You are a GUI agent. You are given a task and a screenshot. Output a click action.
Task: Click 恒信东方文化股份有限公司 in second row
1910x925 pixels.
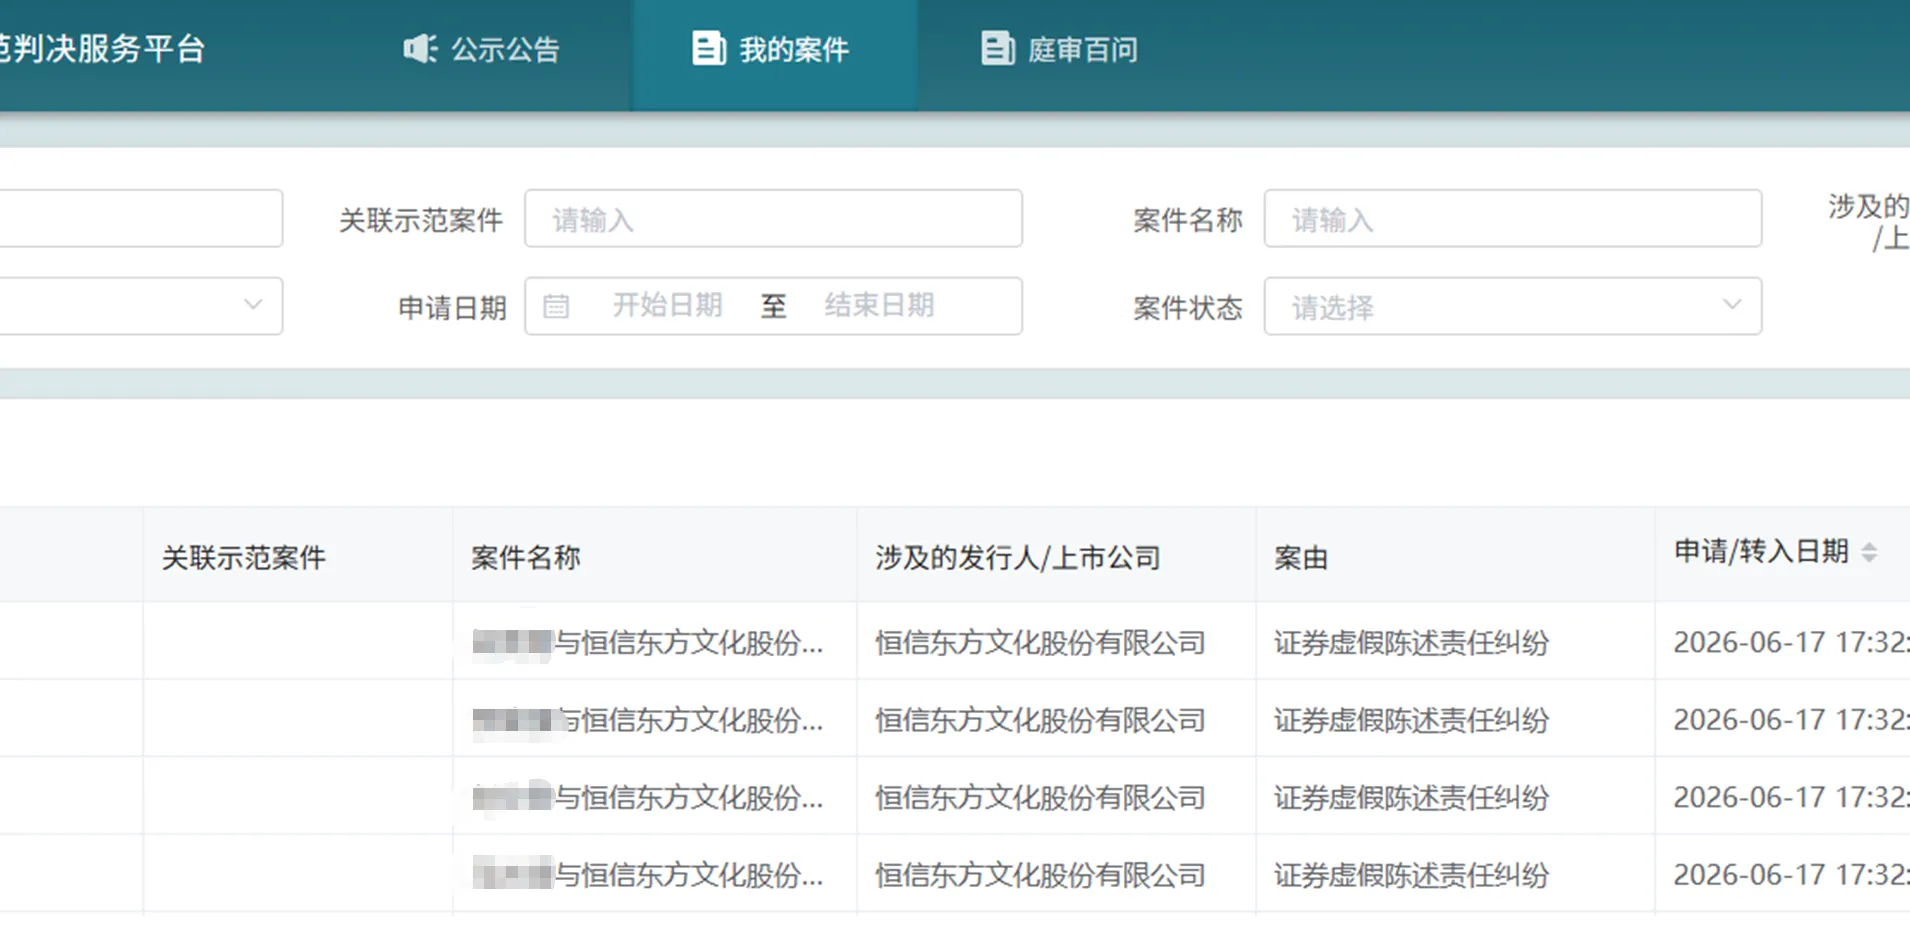(1040, 720)
